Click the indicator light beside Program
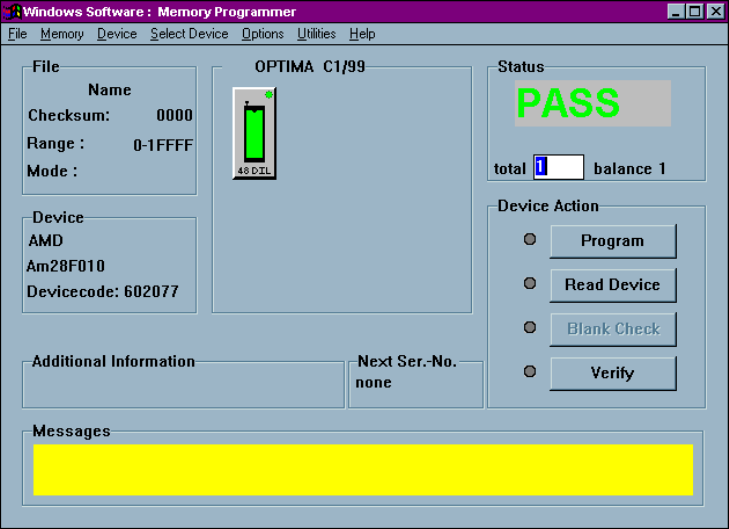This screenshot has width=729, height=529. (530, 239)
